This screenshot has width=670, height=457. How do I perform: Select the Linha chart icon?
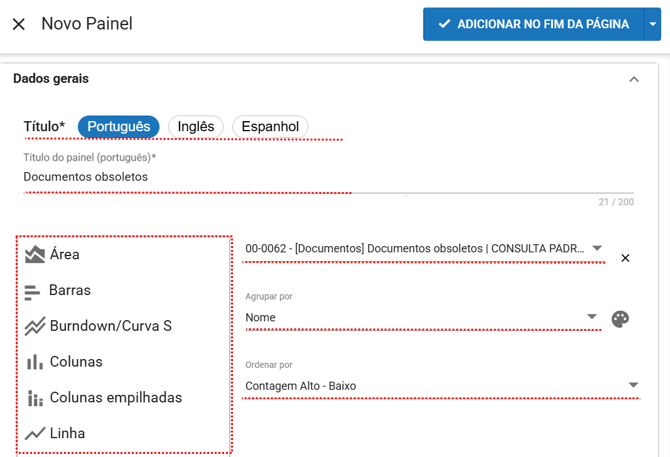(x=35, y=434)
